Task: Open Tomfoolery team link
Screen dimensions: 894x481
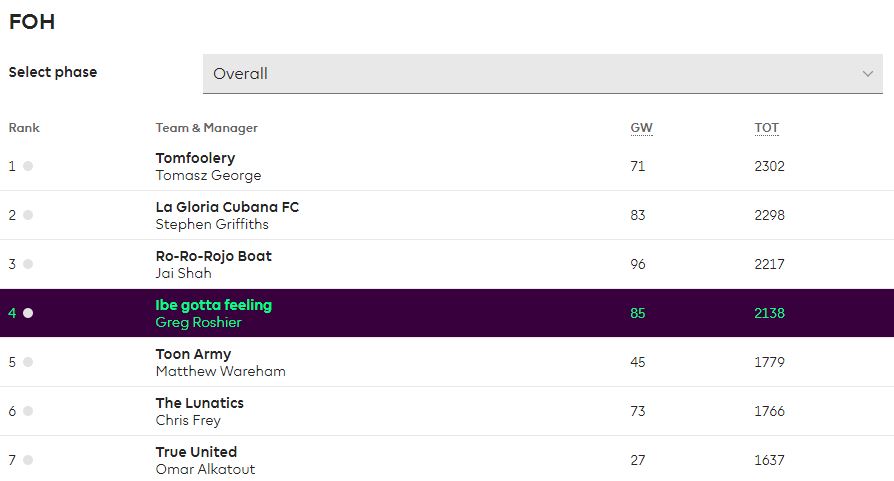Action: point(195,158)
